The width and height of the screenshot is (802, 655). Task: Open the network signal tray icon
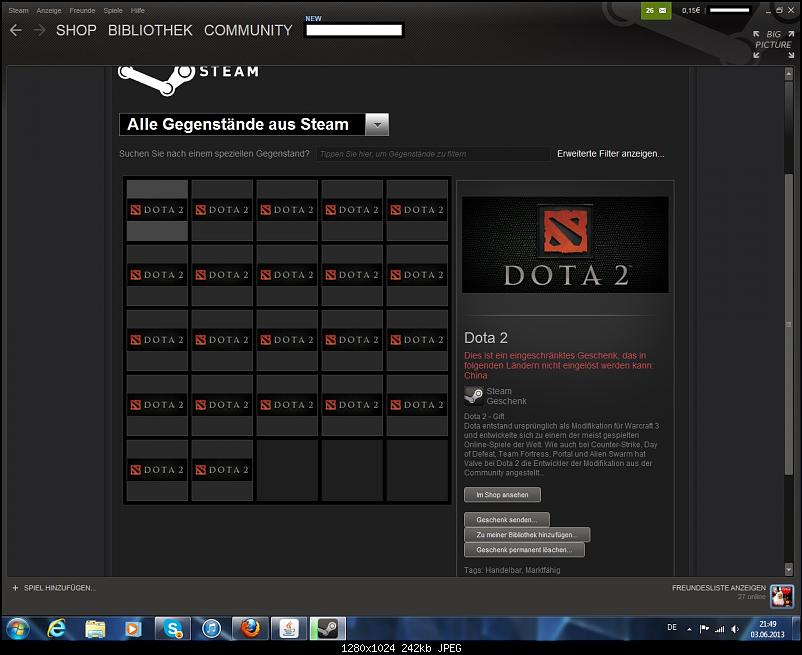point(720,629)
